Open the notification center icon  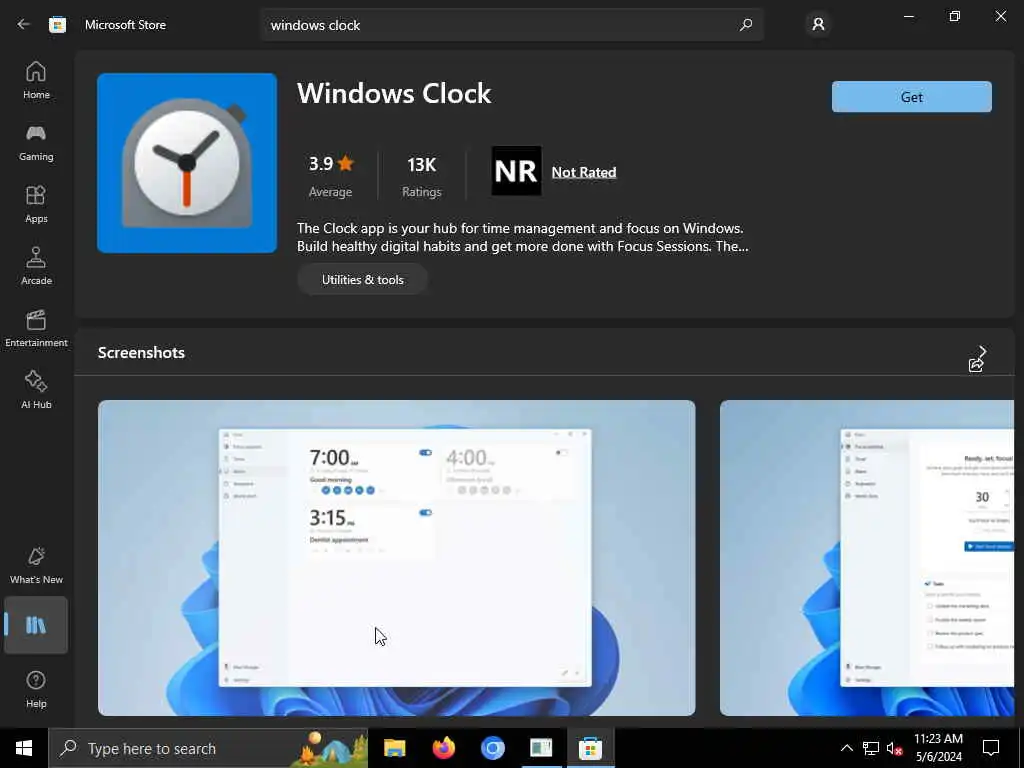991,748
